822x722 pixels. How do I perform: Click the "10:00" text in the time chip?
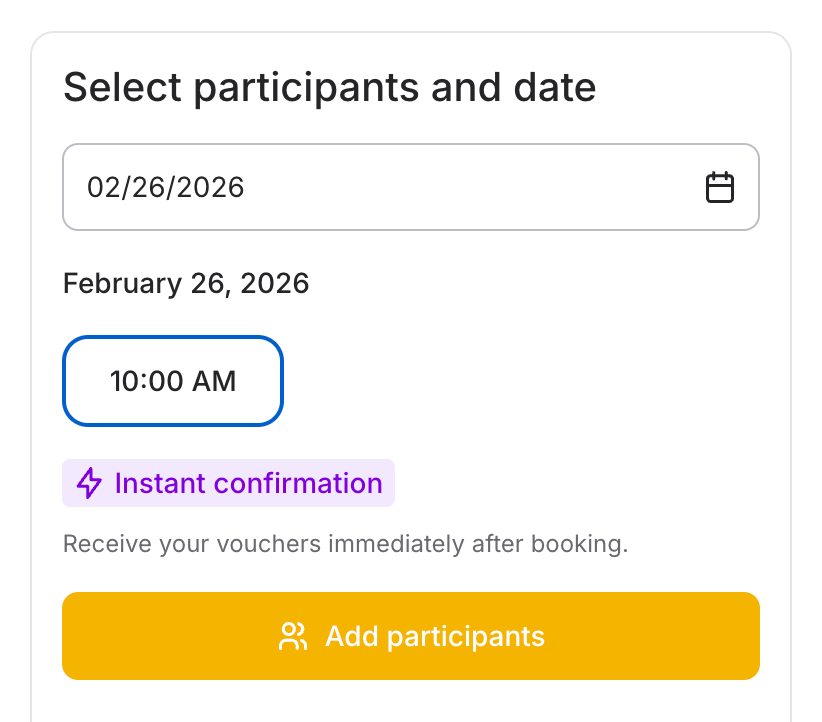pos(145,381)
